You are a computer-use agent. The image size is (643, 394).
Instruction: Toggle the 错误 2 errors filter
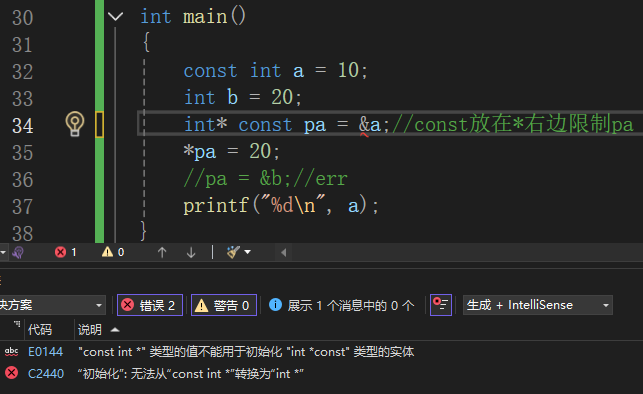pos(150,305)
